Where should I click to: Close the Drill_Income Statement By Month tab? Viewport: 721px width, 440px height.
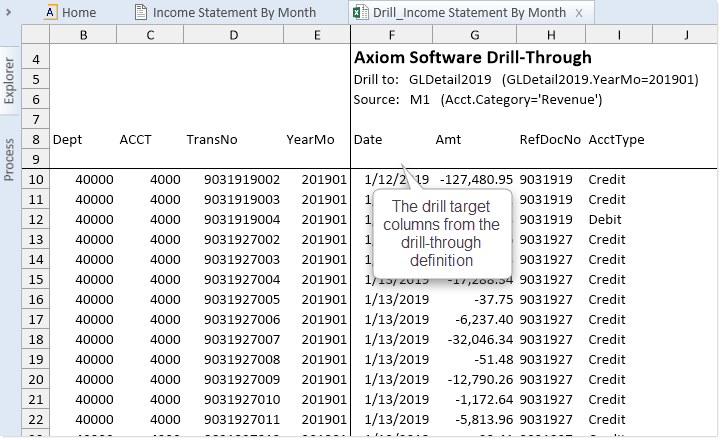pos(579,13)
